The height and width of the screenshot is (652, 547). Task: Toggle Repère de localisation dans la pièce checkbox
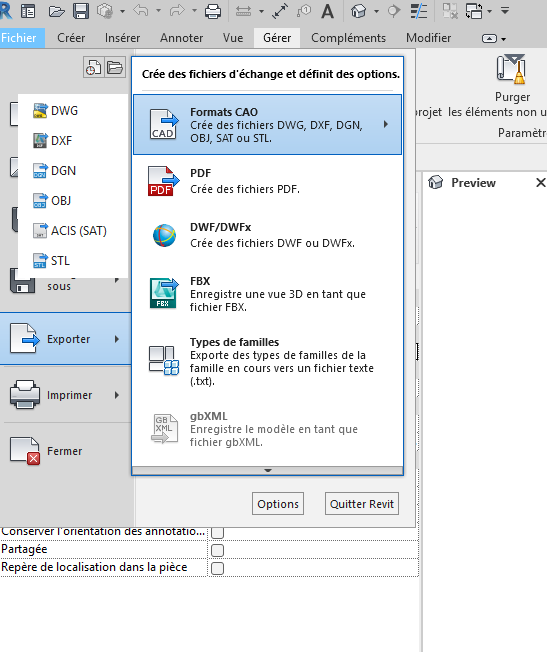point(218,568)
